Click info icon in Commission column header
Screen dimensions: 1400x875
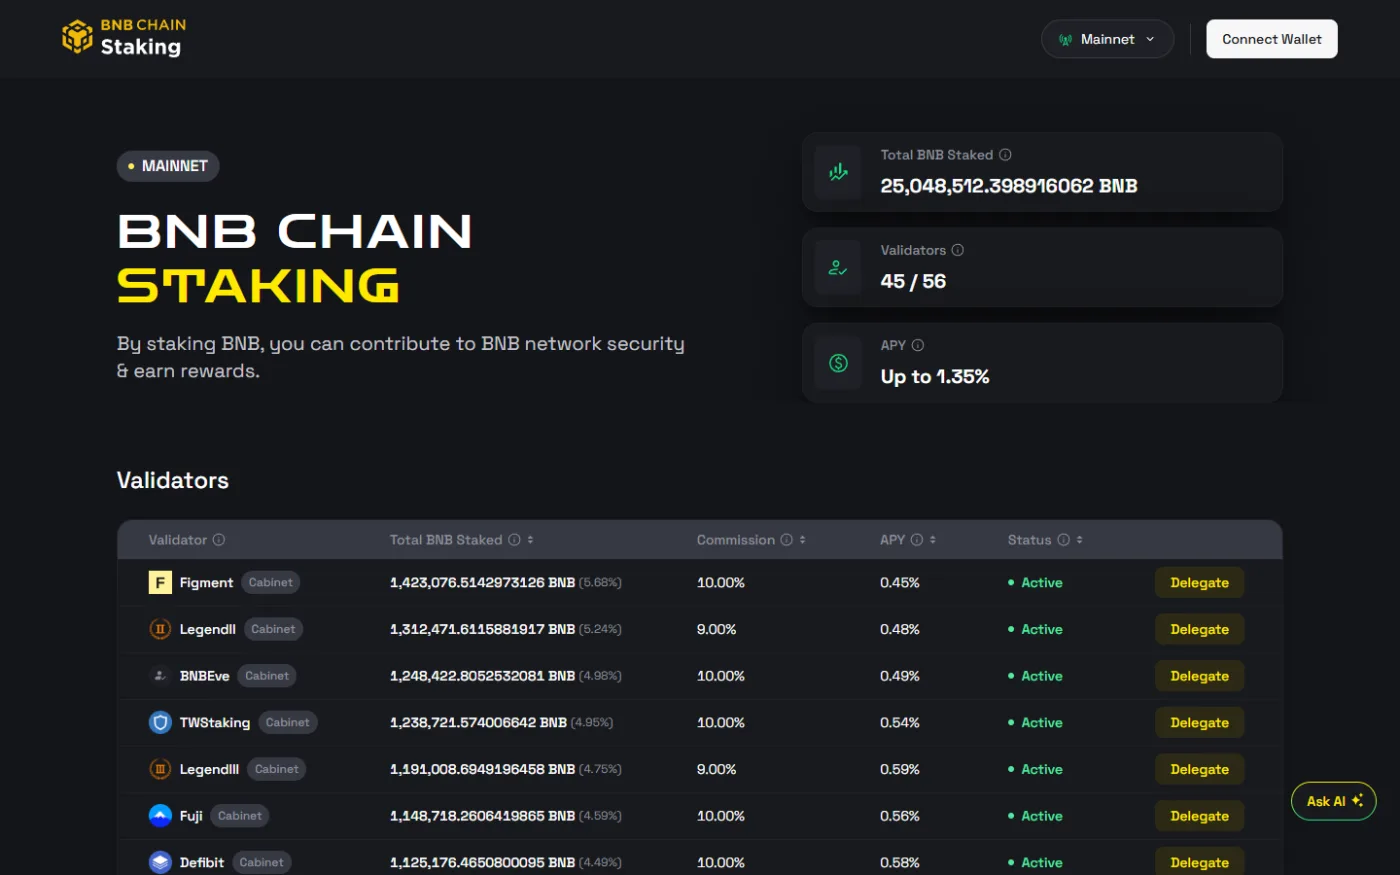point(786,540)
